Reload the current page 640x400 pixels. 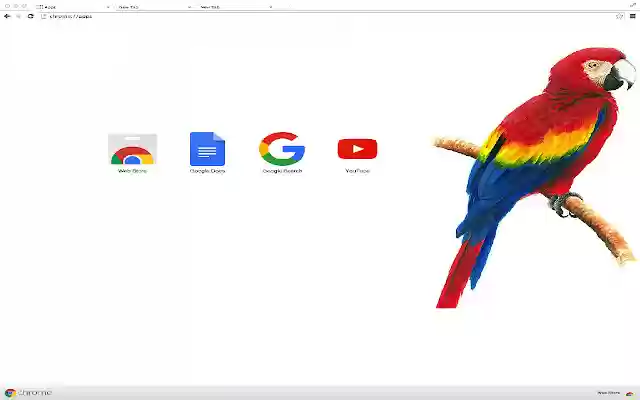31,16
